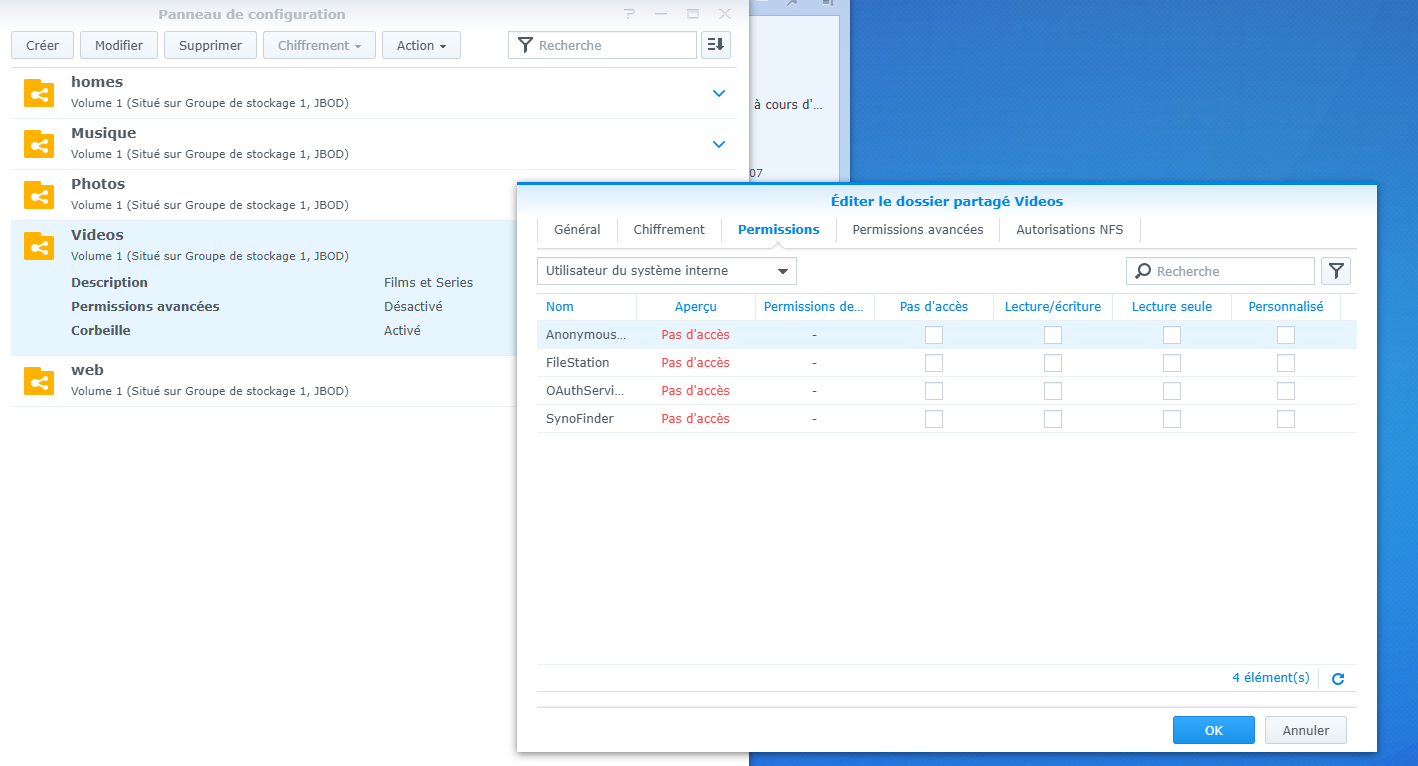Enable Lecture seule for SynoFinder
The height and width of the screenshot is (766, 1418).
pyautogui.click(x=1172, y=419)
